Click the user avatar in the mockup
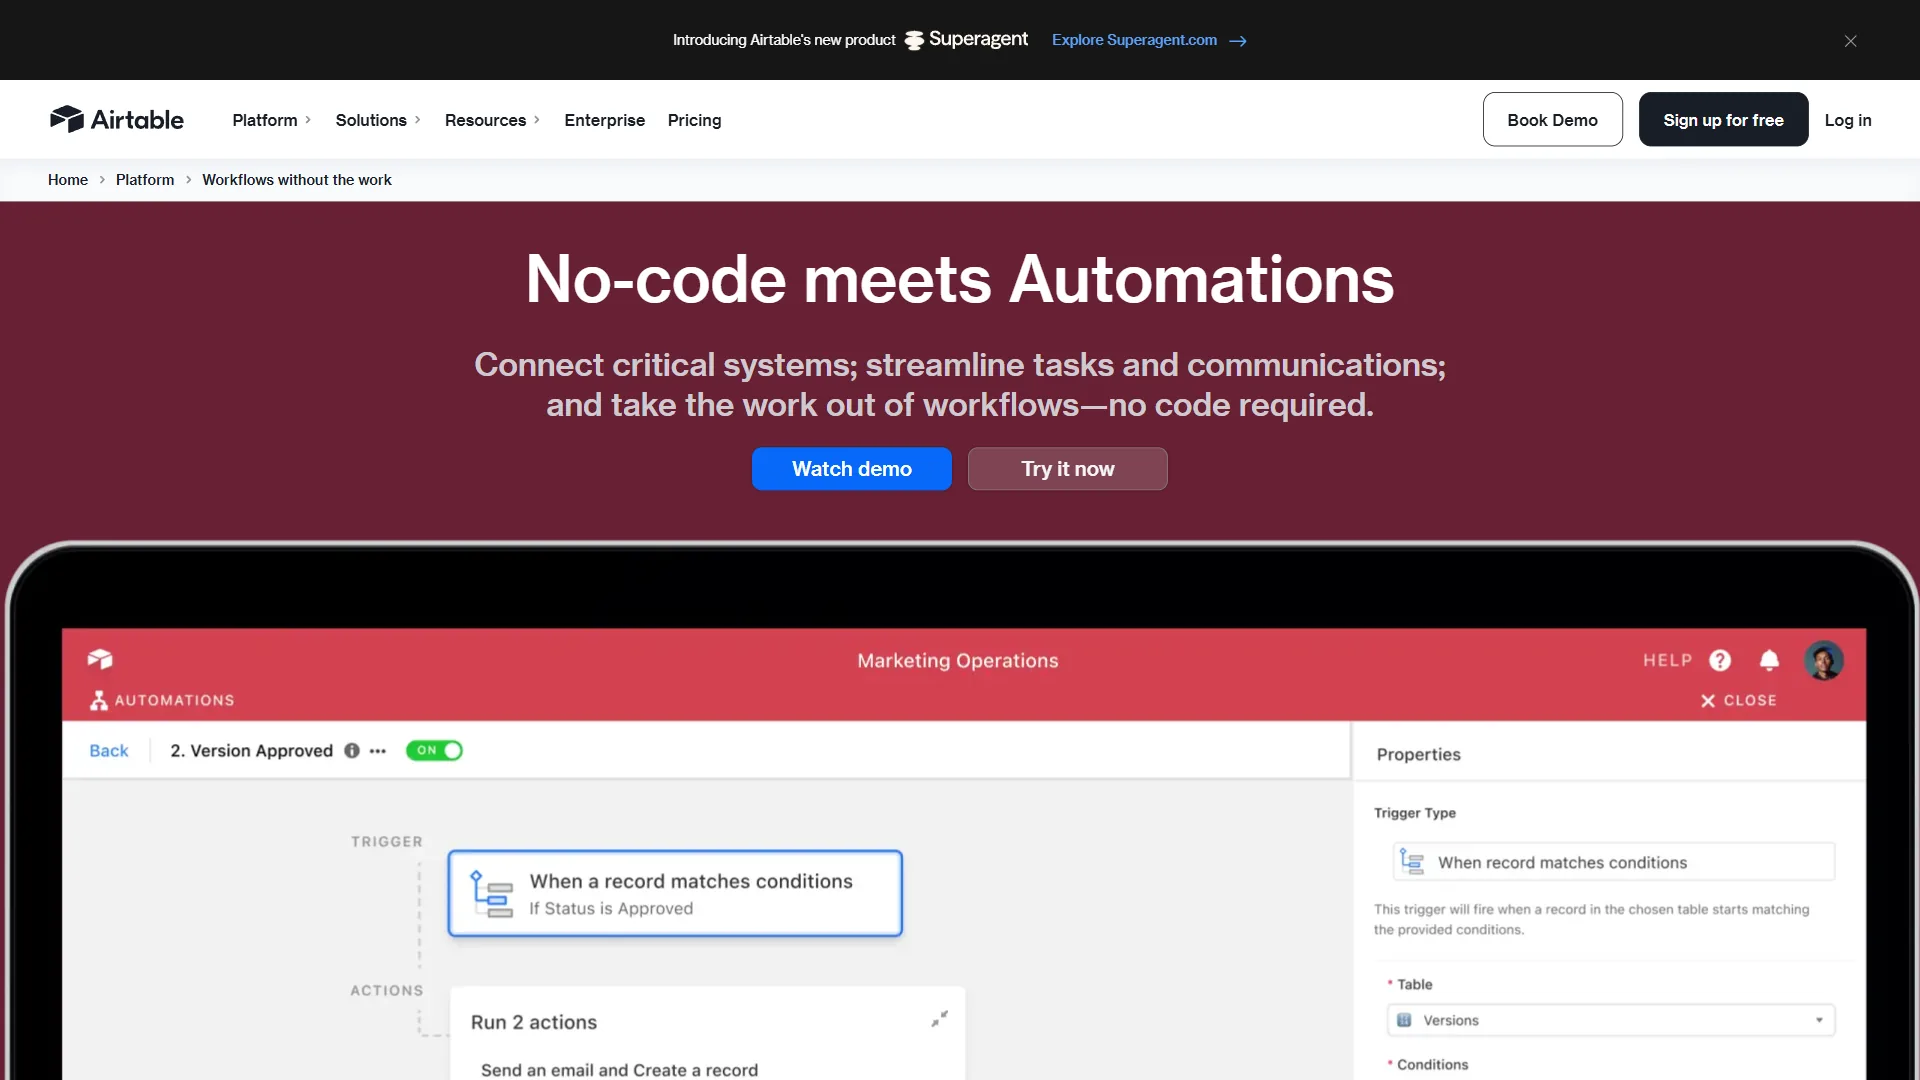 [1824, 661]
